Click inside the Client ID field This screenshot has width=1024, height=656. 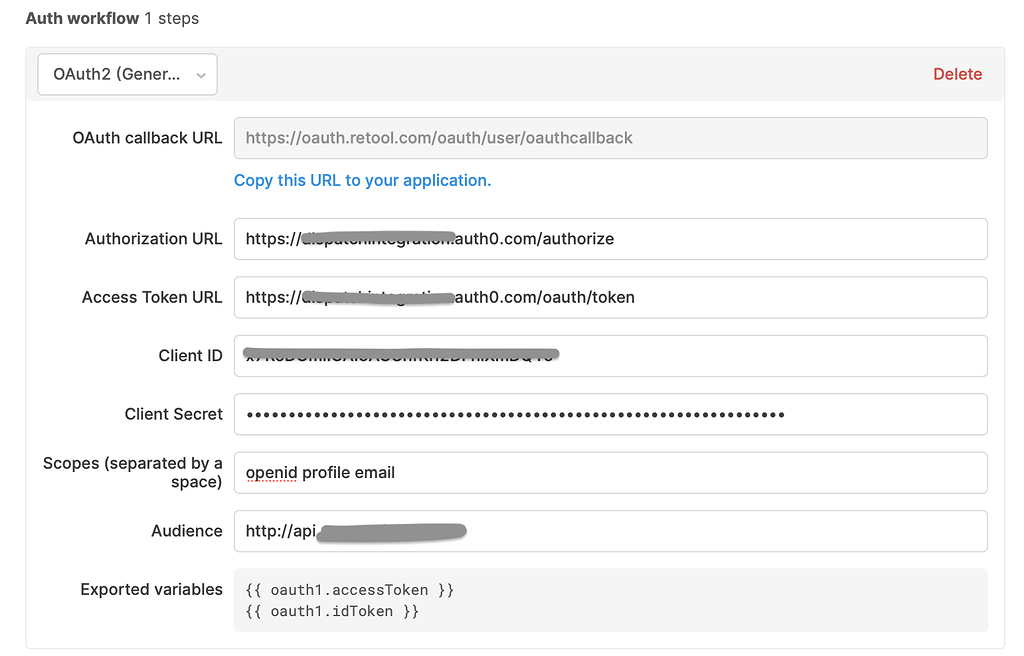[610, 356]
